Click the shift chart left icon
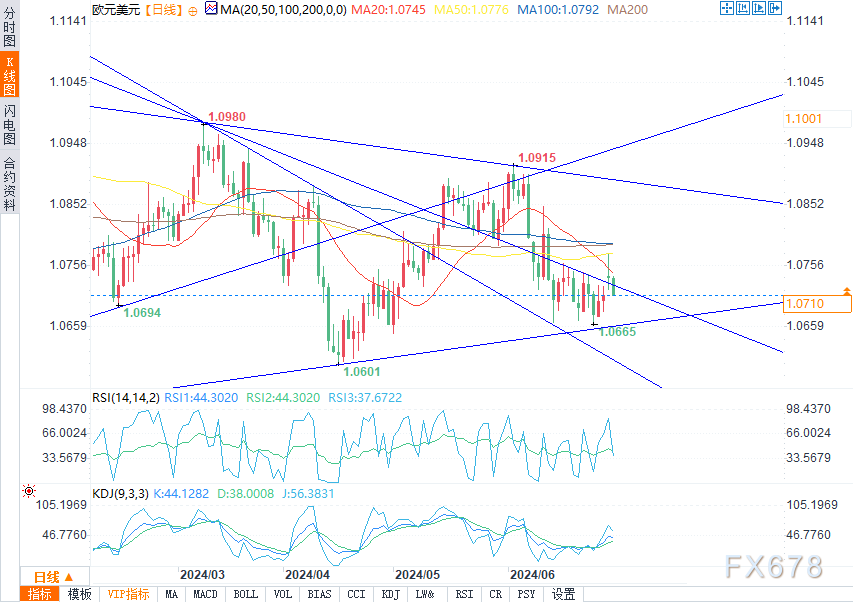The height and width of the screenshot is (602, 853). 743,8
